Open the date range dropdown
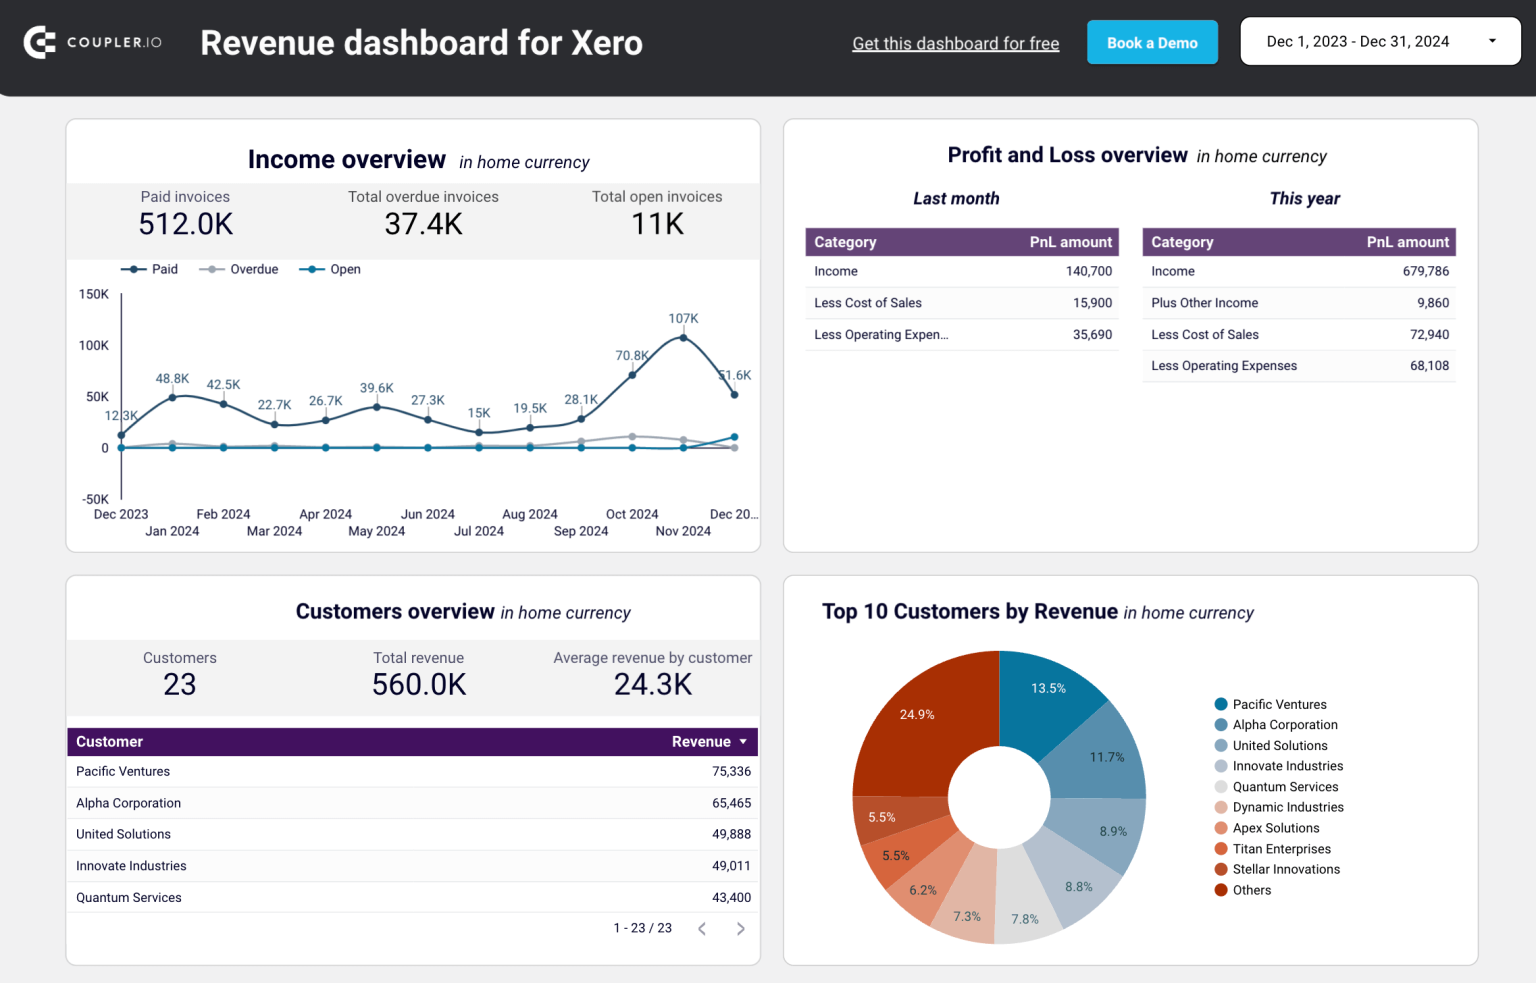1536x983 pixels. (1380, 41)
